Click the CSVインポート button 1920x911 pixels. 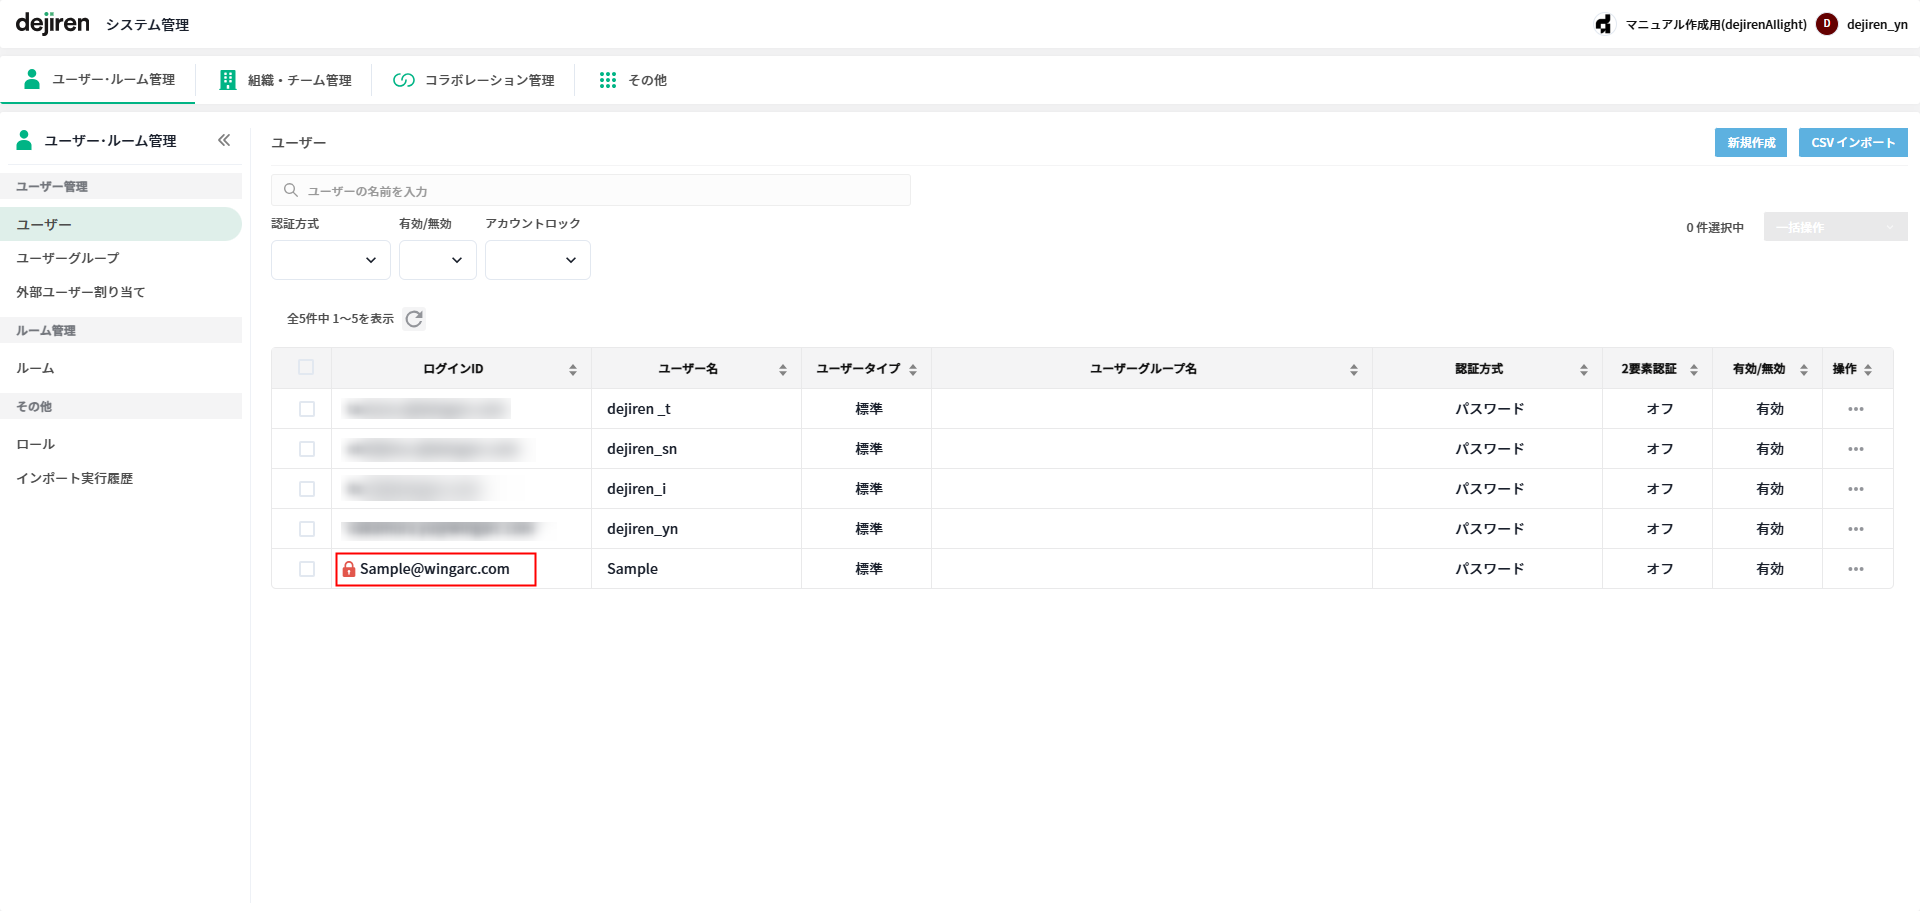1852,143
